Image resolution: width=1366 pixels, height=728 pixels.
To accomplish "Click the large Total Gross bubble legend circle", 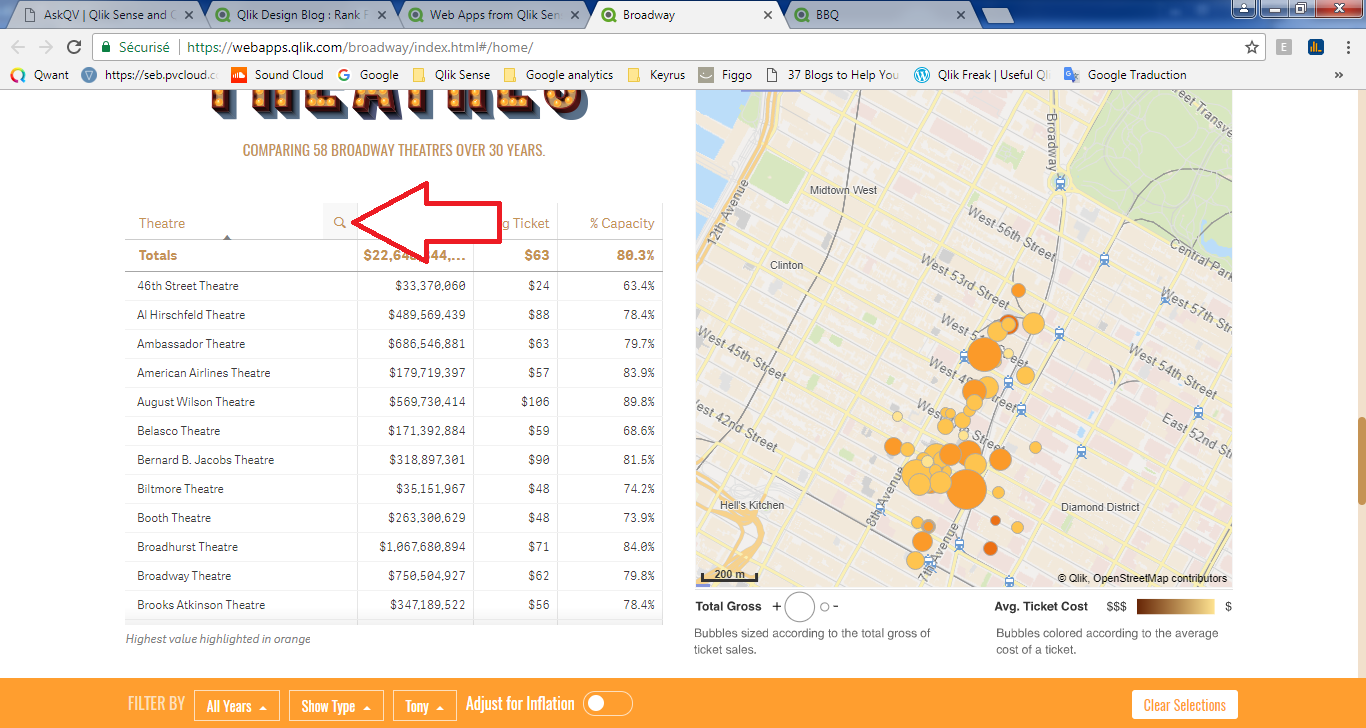I will [800, 607].
